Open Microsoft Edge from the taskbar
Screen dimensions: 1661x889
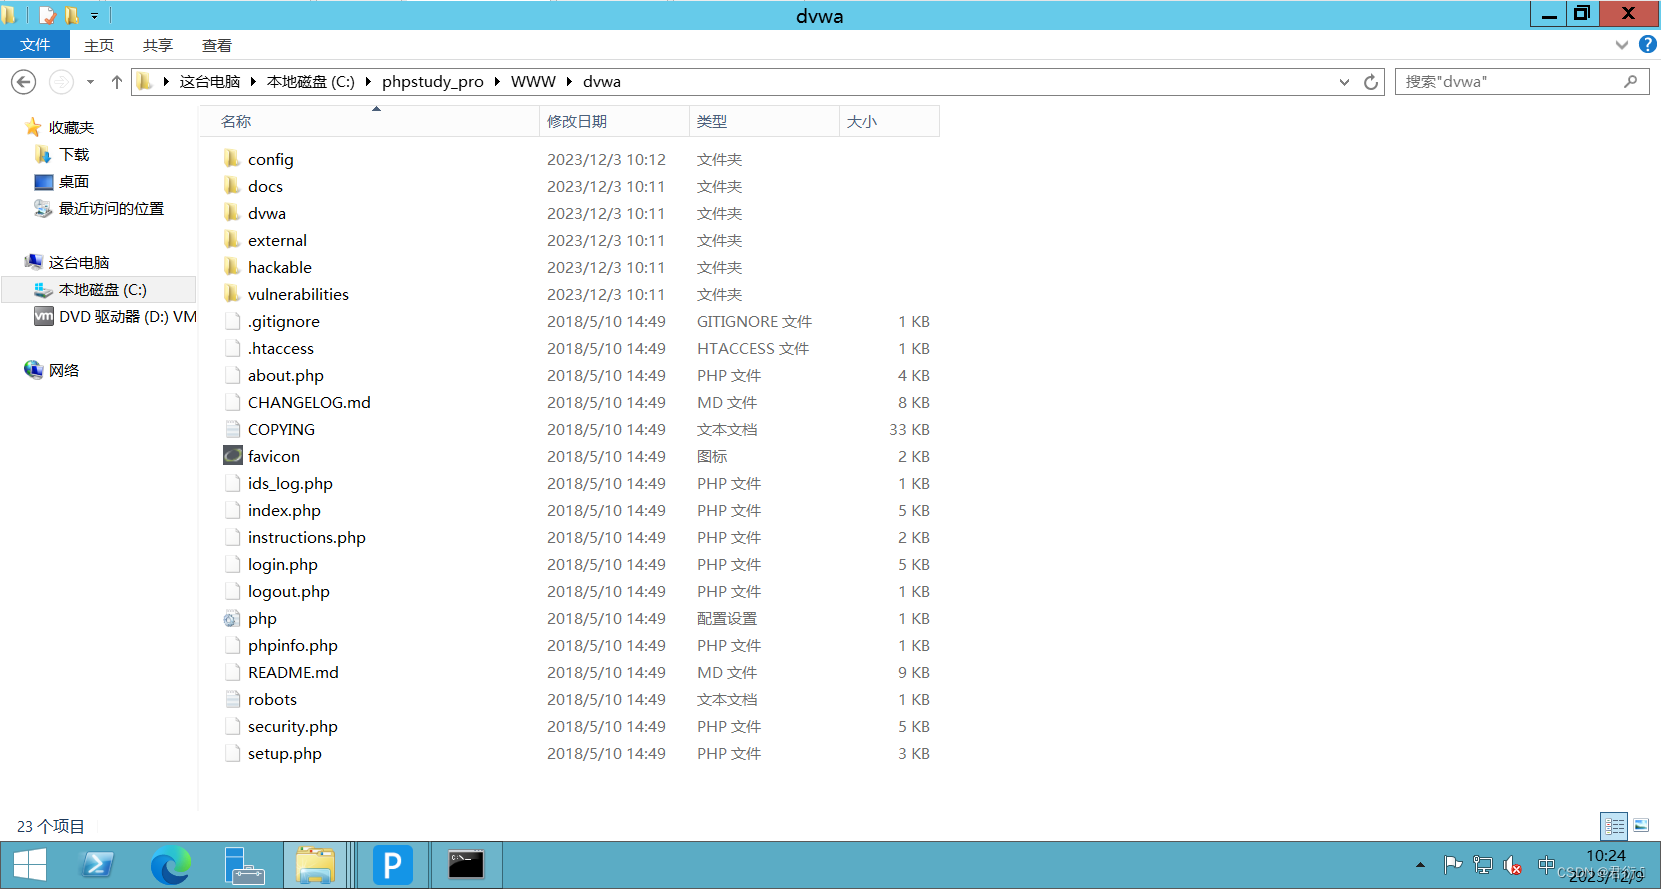pos(170,865)
